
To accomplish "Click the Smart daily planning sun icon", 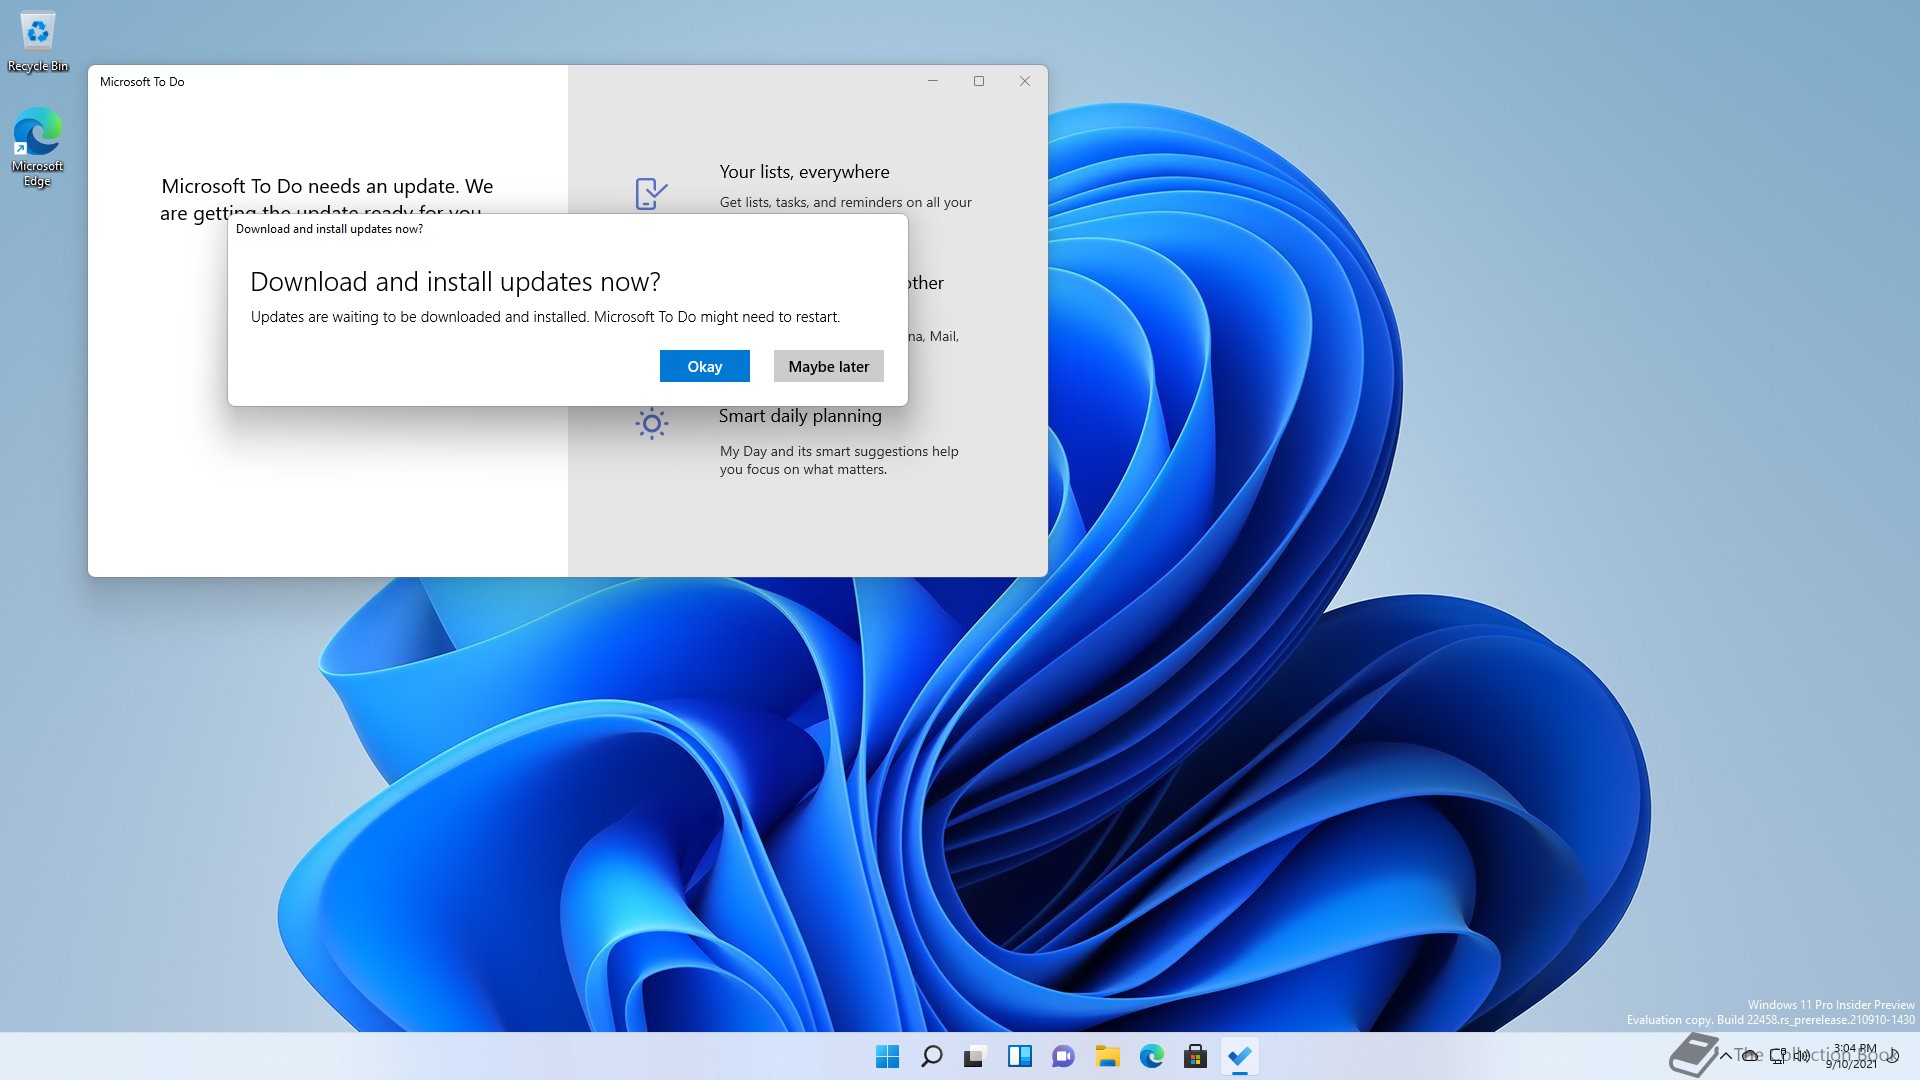I will pos(651,424).
